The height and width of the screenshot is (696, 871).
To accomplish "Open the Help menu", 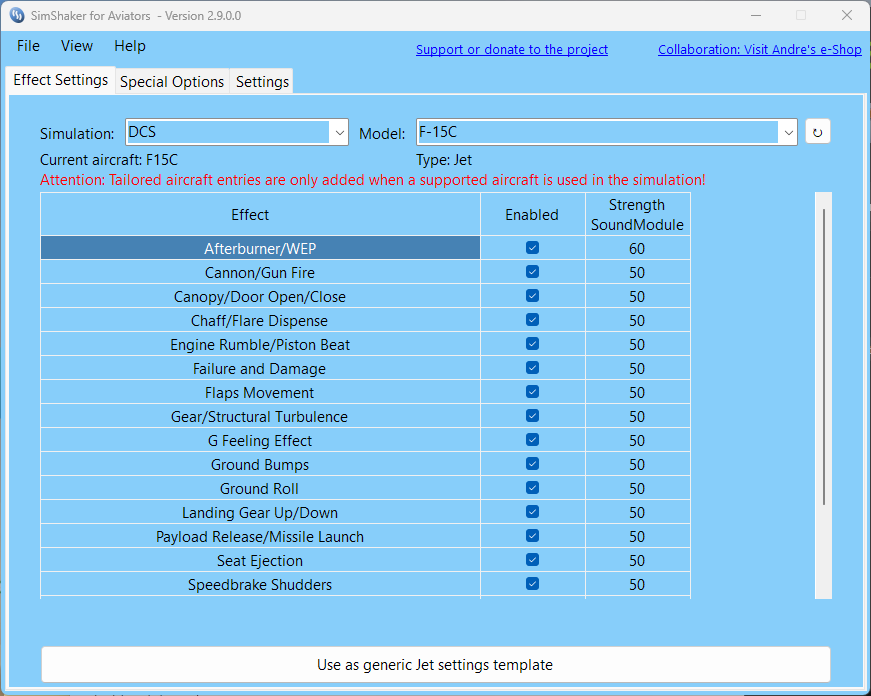I will (x=130, y=46).
